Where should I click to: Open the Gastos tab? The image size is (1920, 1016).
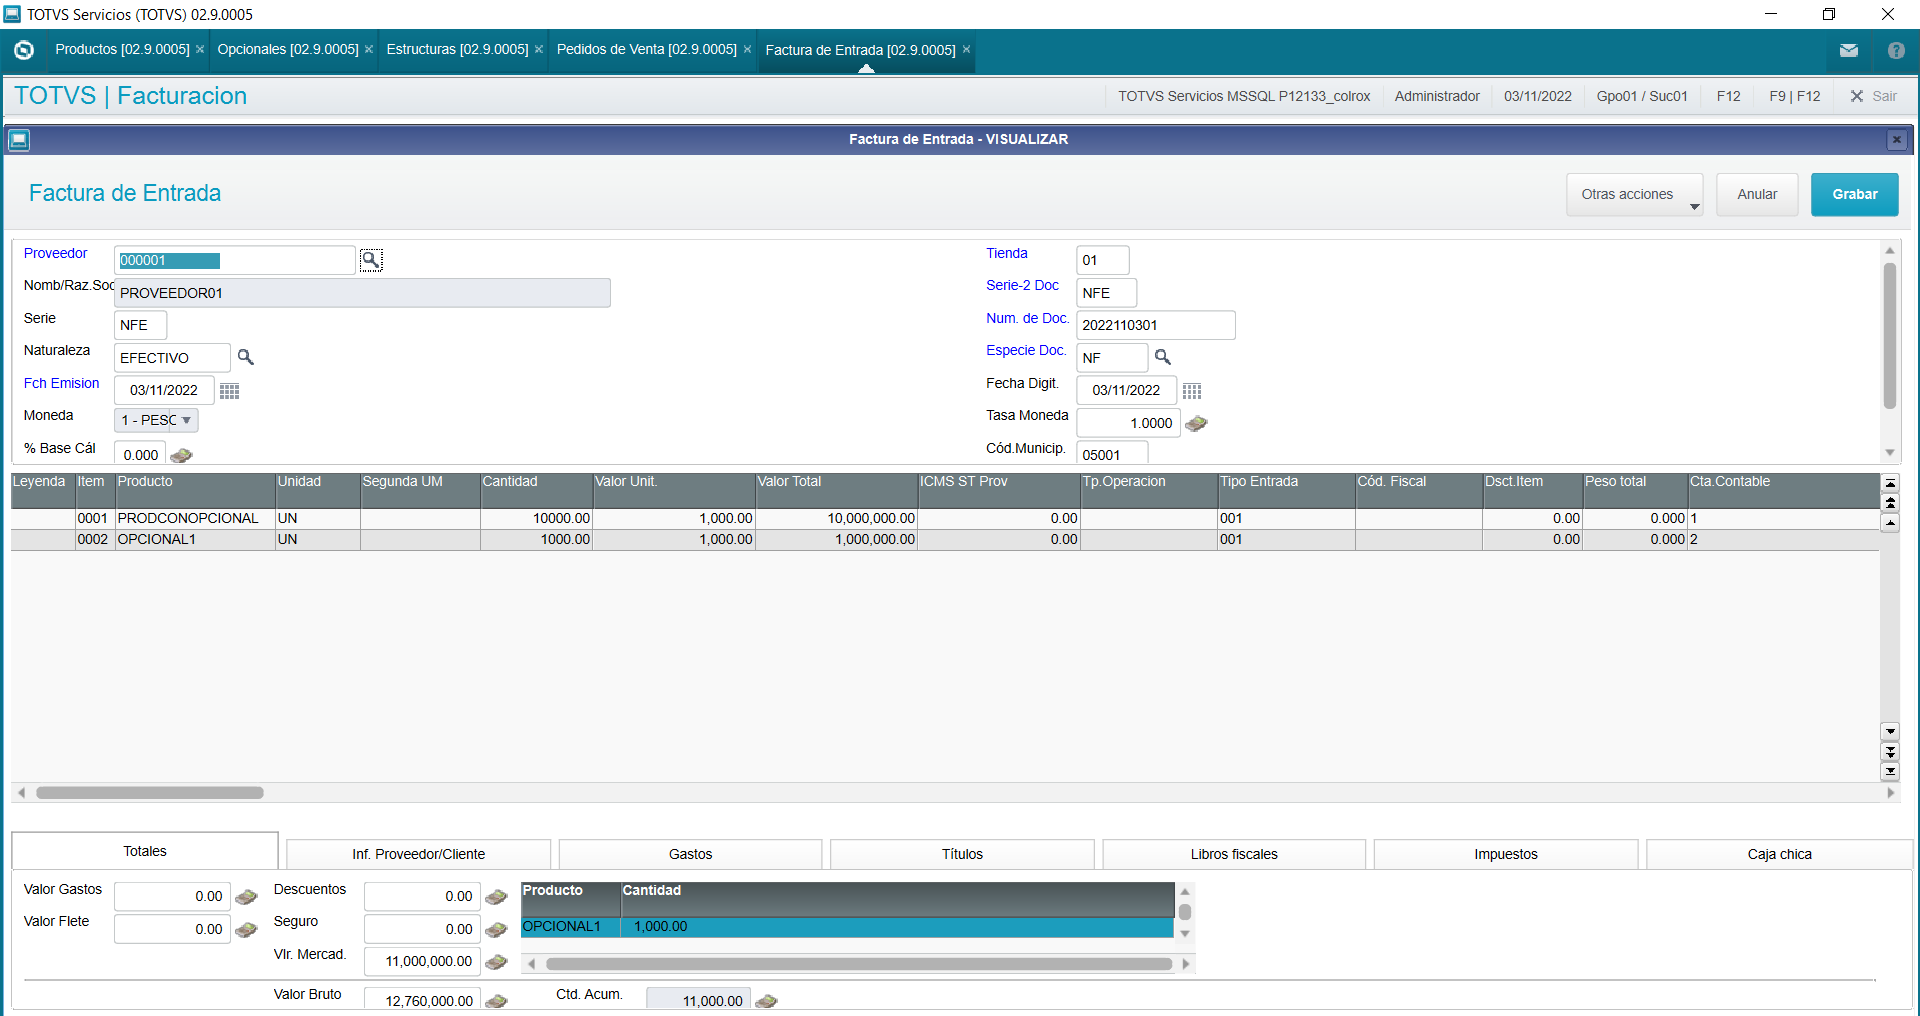pos(690,855)
